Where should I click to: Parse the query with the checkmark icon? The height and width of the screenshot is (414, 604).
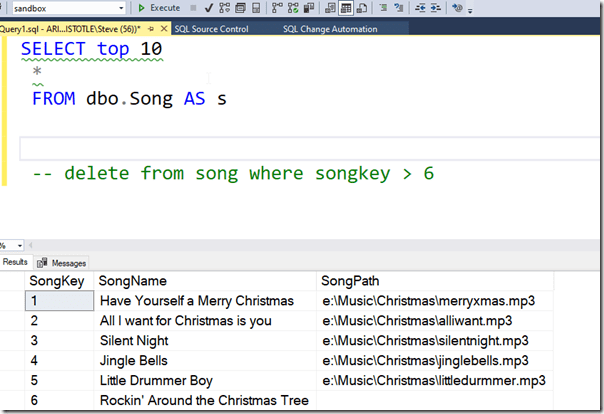coord(209,8)
